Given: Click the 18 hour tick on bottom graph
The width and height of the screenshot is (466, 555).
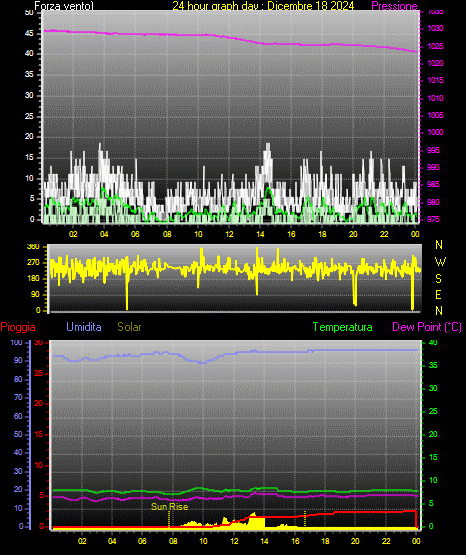Looking at the screenshot, I should click(325, 541).
